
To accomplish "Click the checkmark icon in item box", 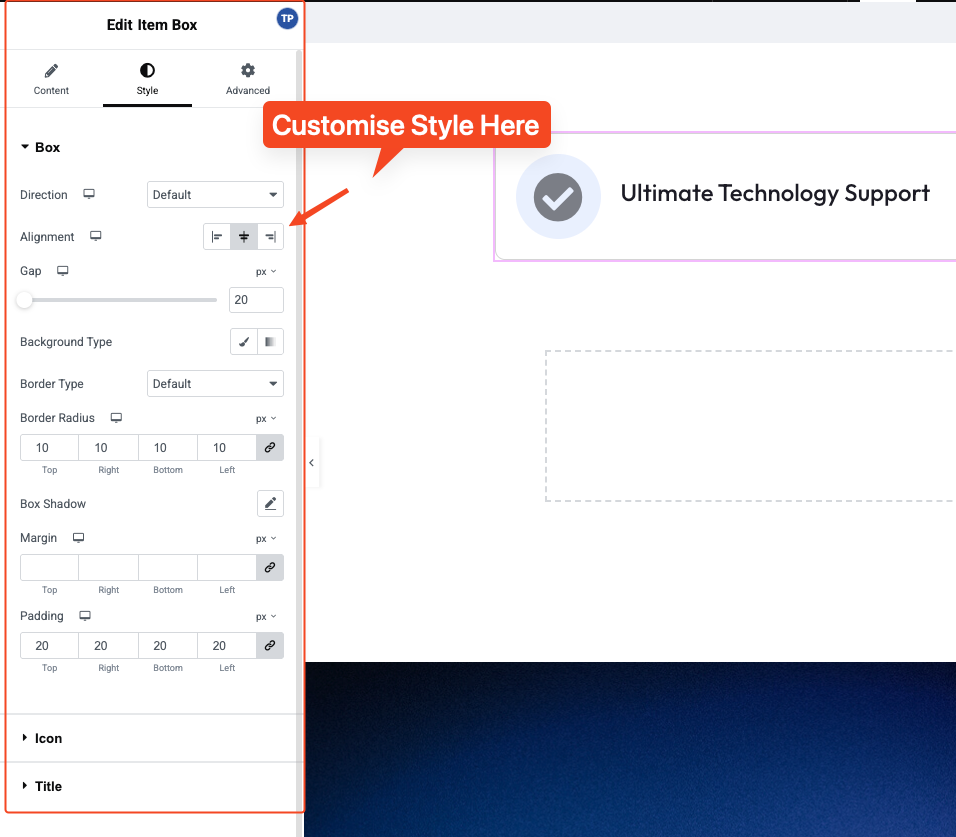I will pyautogui.click(x=557, y=196).
